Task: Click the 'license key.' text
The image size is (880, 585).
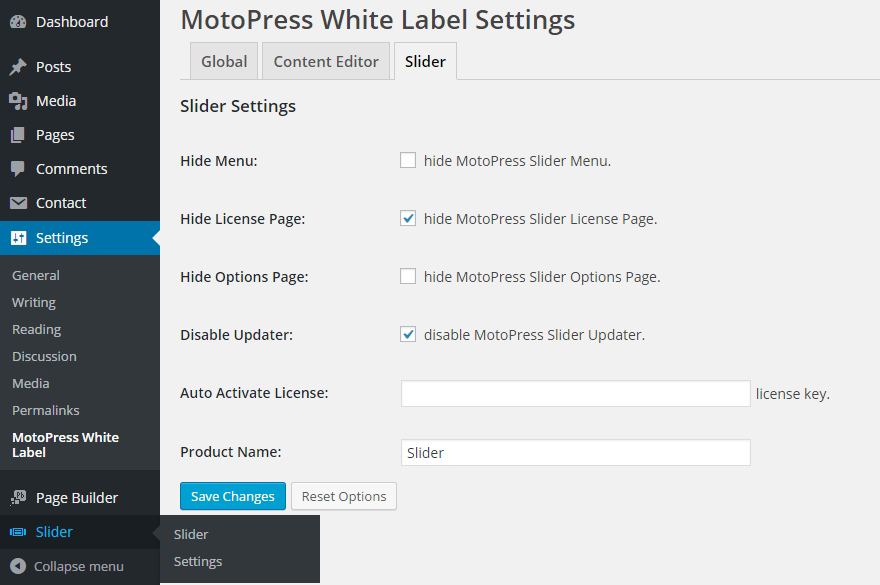Action: click(792, 394)
